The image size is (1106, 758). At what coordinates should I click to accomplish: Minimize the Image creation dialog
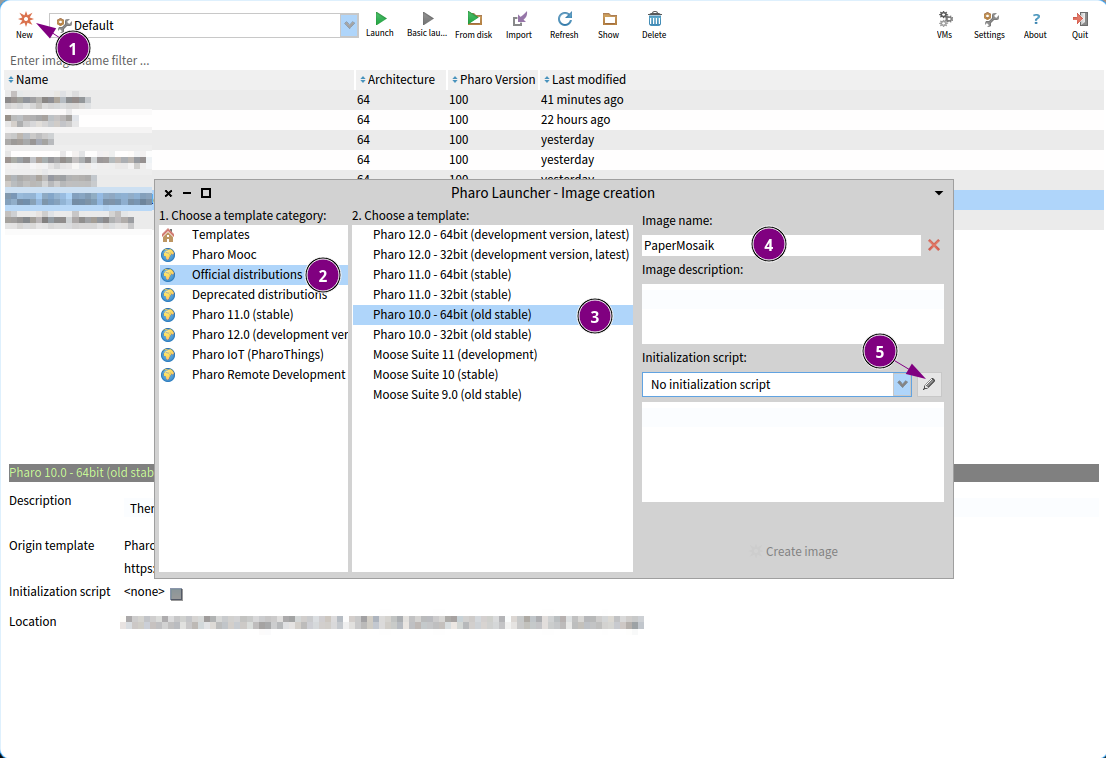point(187,193)
